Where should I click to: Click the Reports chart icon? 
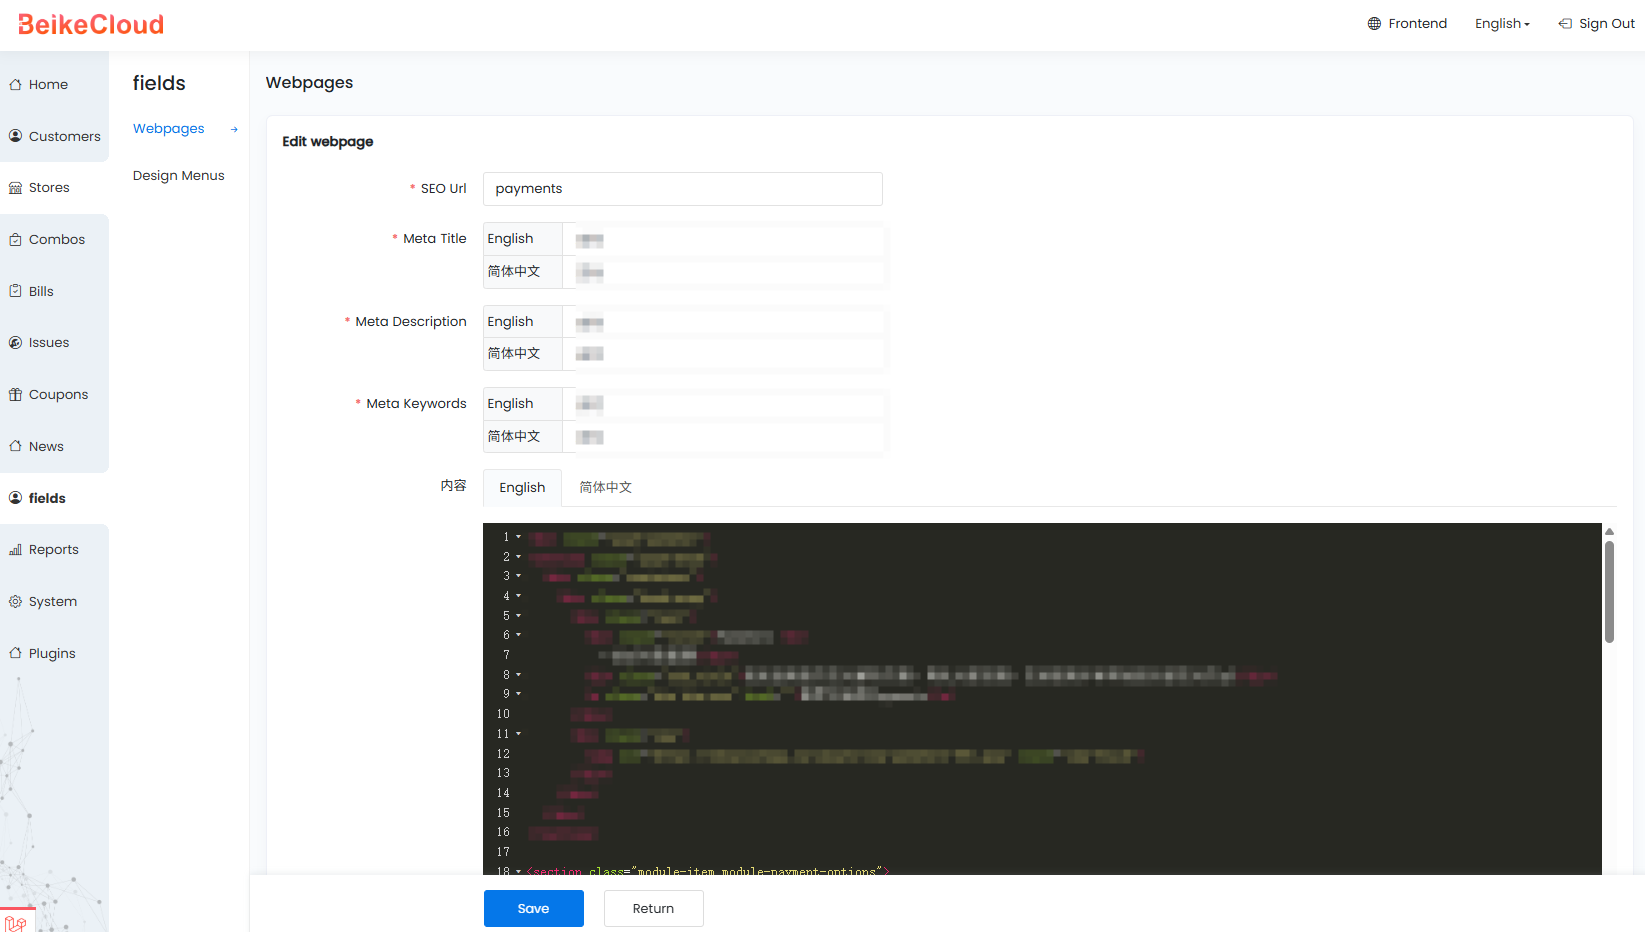(15, 550)
